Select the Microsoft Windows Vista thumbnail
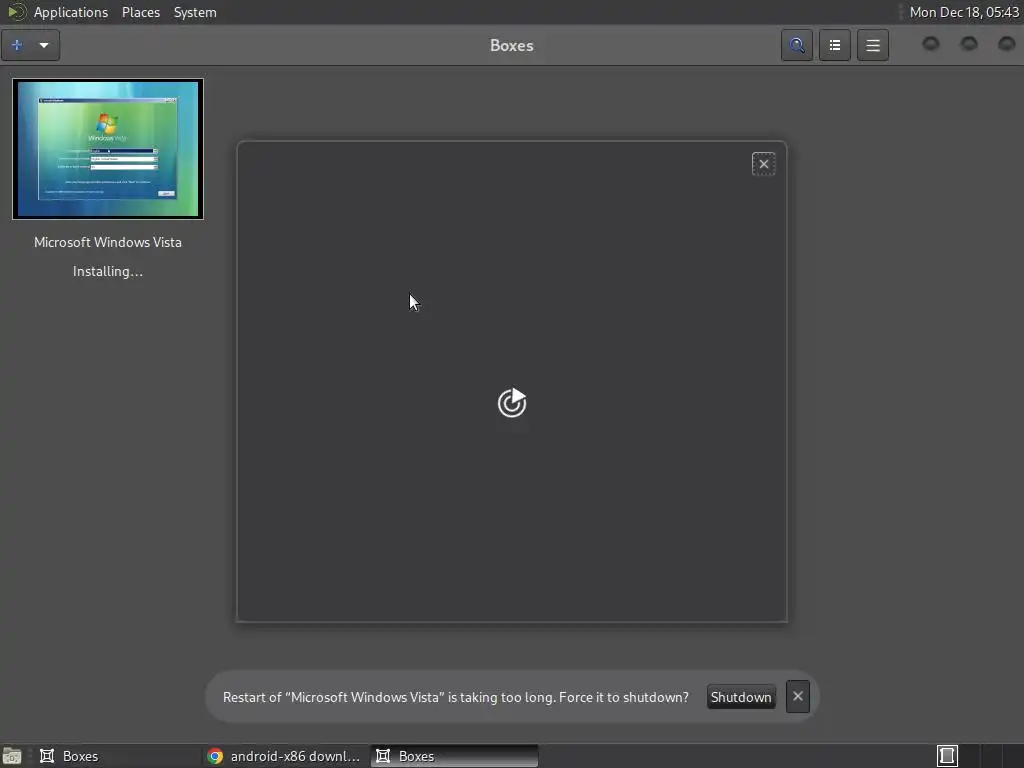The width and height of the screenshot is (1024, 768). (108, 149)
